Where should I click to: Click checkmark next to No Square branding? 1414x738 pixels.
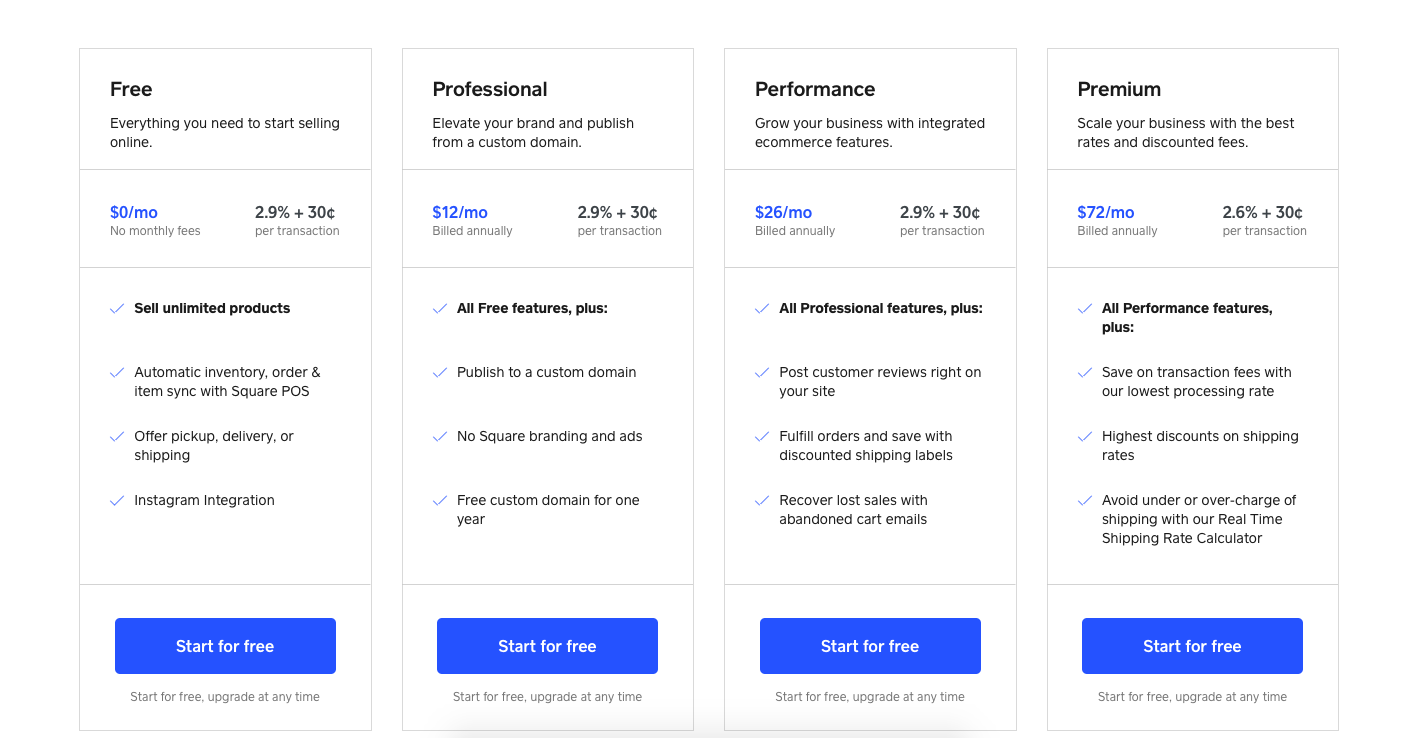440,437
